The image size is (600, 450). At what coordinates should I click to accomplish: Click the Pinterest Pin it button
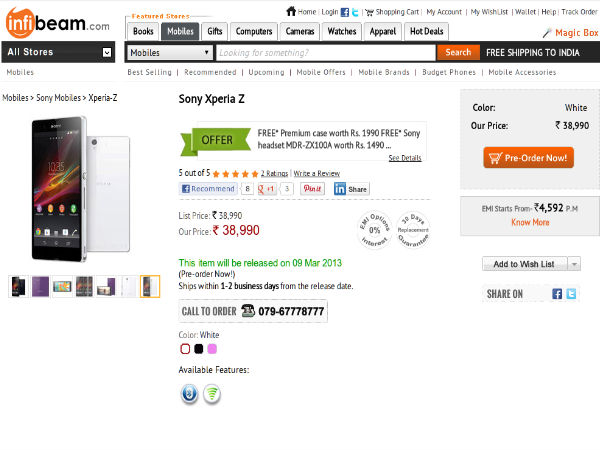click(x=312, y=188)
